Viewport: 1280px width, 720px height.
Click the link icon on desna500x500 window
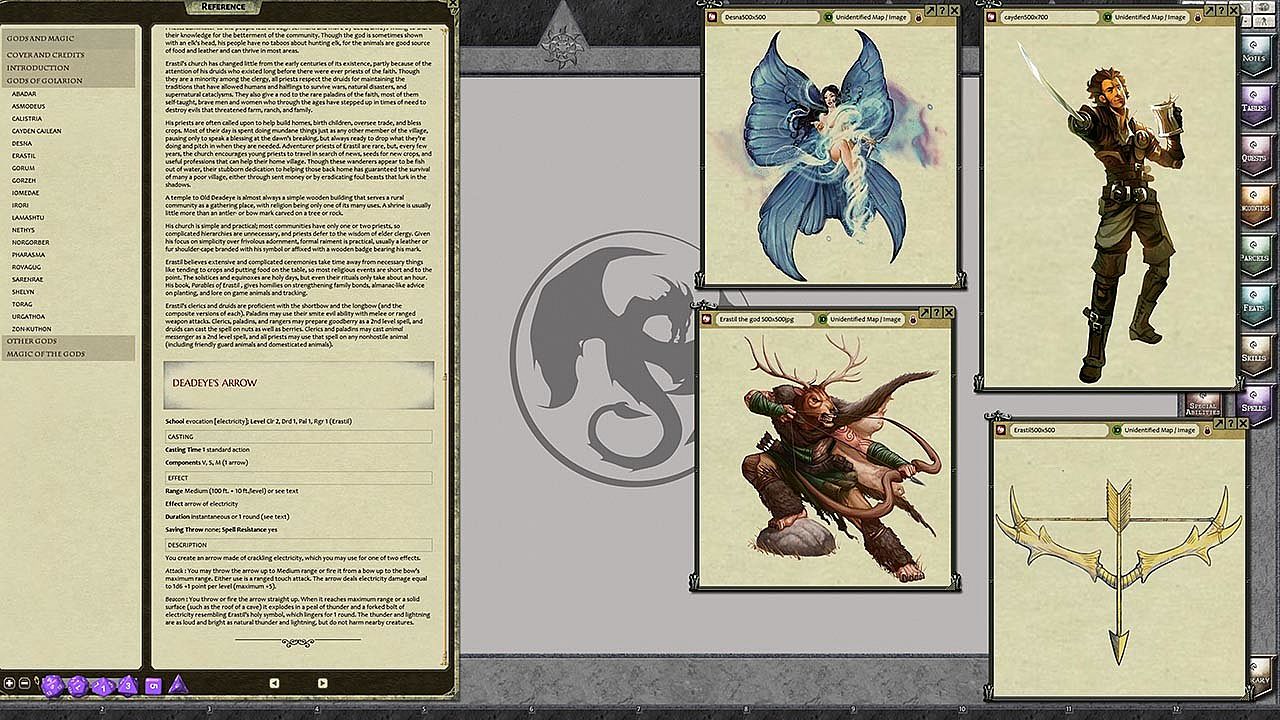713,17
